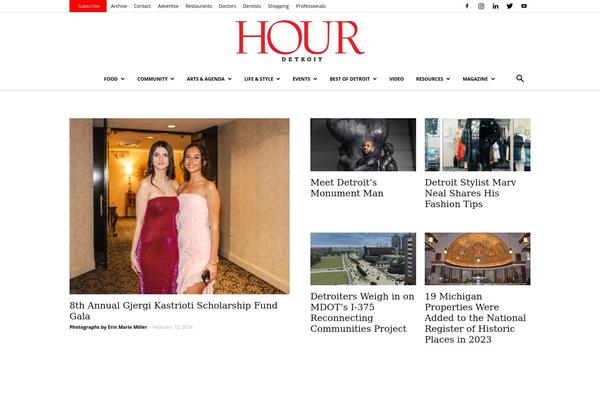Open the YouTube icon in the header
Viewport: 600px width, 400px height.
click(524, 6)
